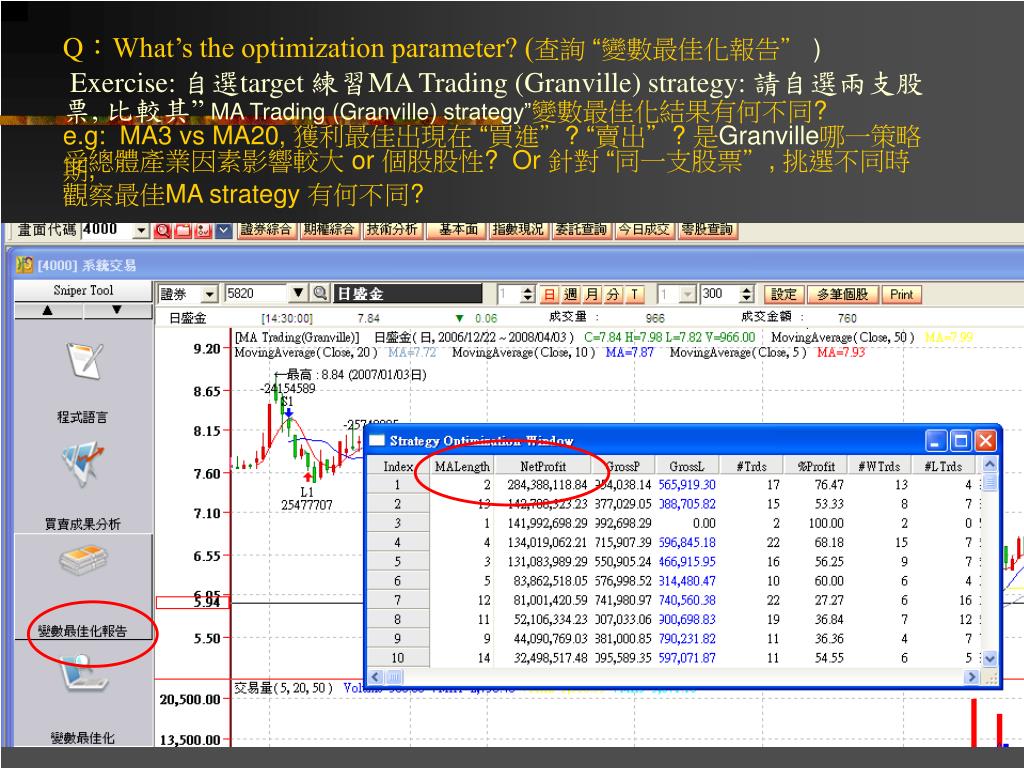The height and width of the screenshot is (768, 1024).
Task: Click the stepper beside the 300 field
Action: (x=746, y=295)
